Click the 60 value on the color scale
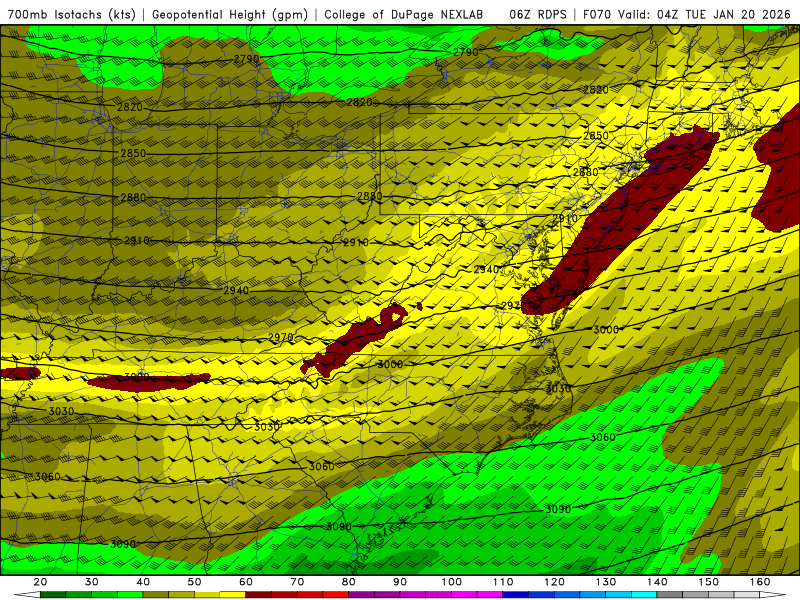Screen dimensions: 800x600 coord(246,582)
